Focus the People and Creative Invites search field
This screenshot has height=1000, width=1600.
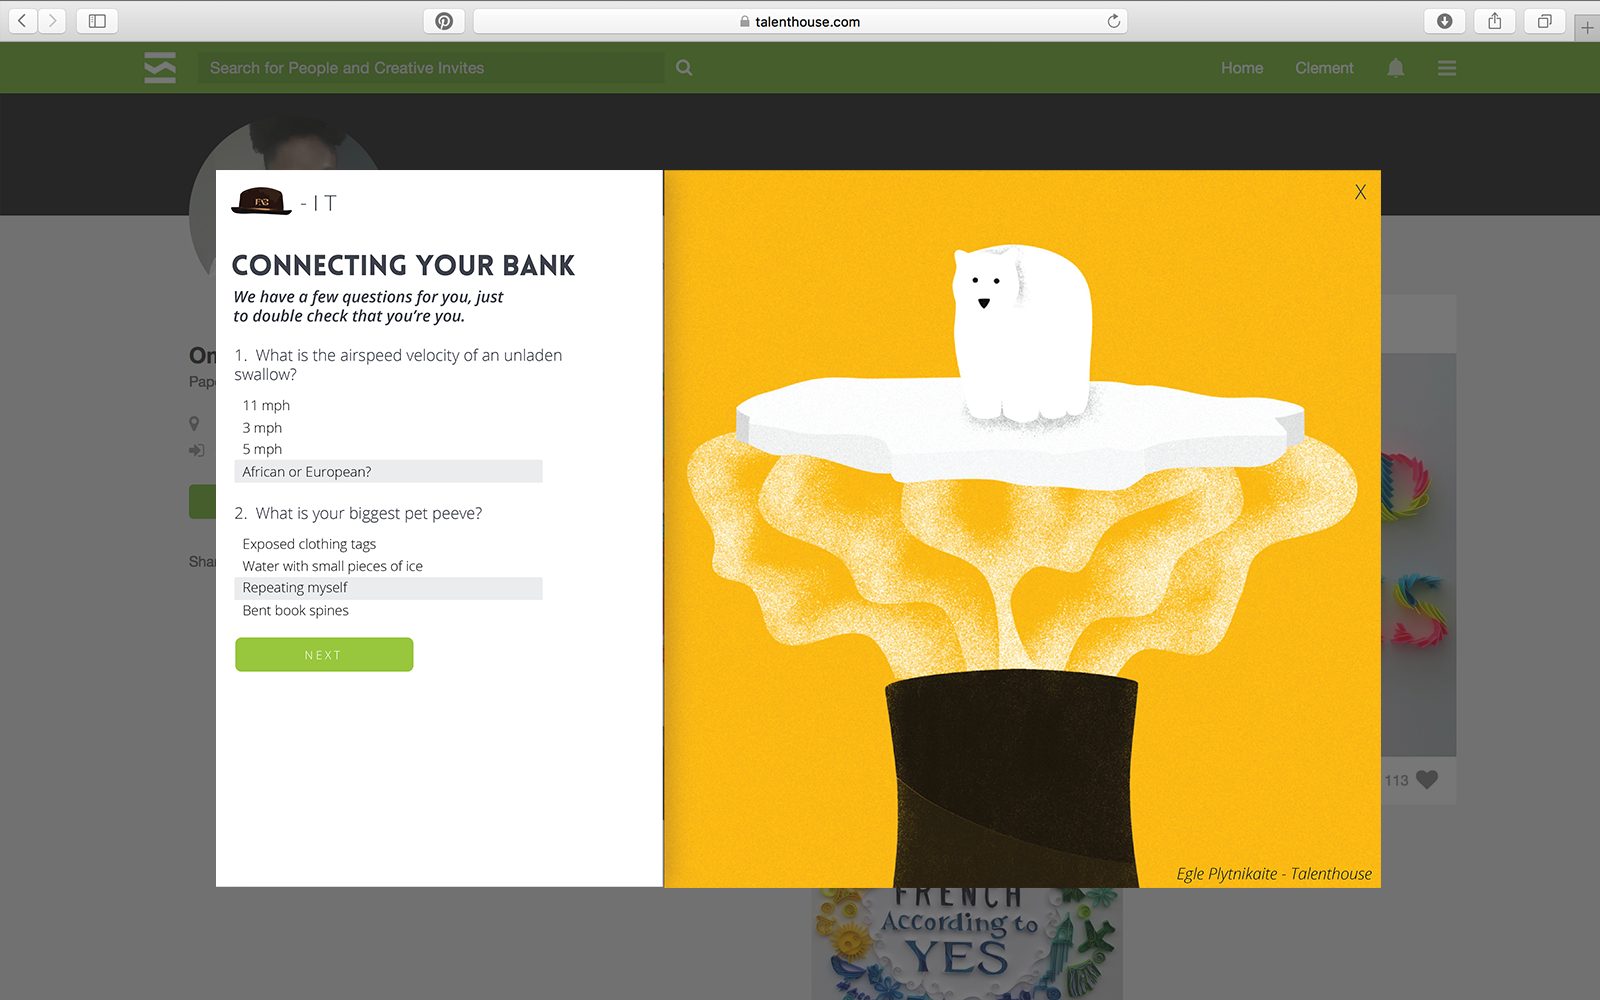point(431,68)
